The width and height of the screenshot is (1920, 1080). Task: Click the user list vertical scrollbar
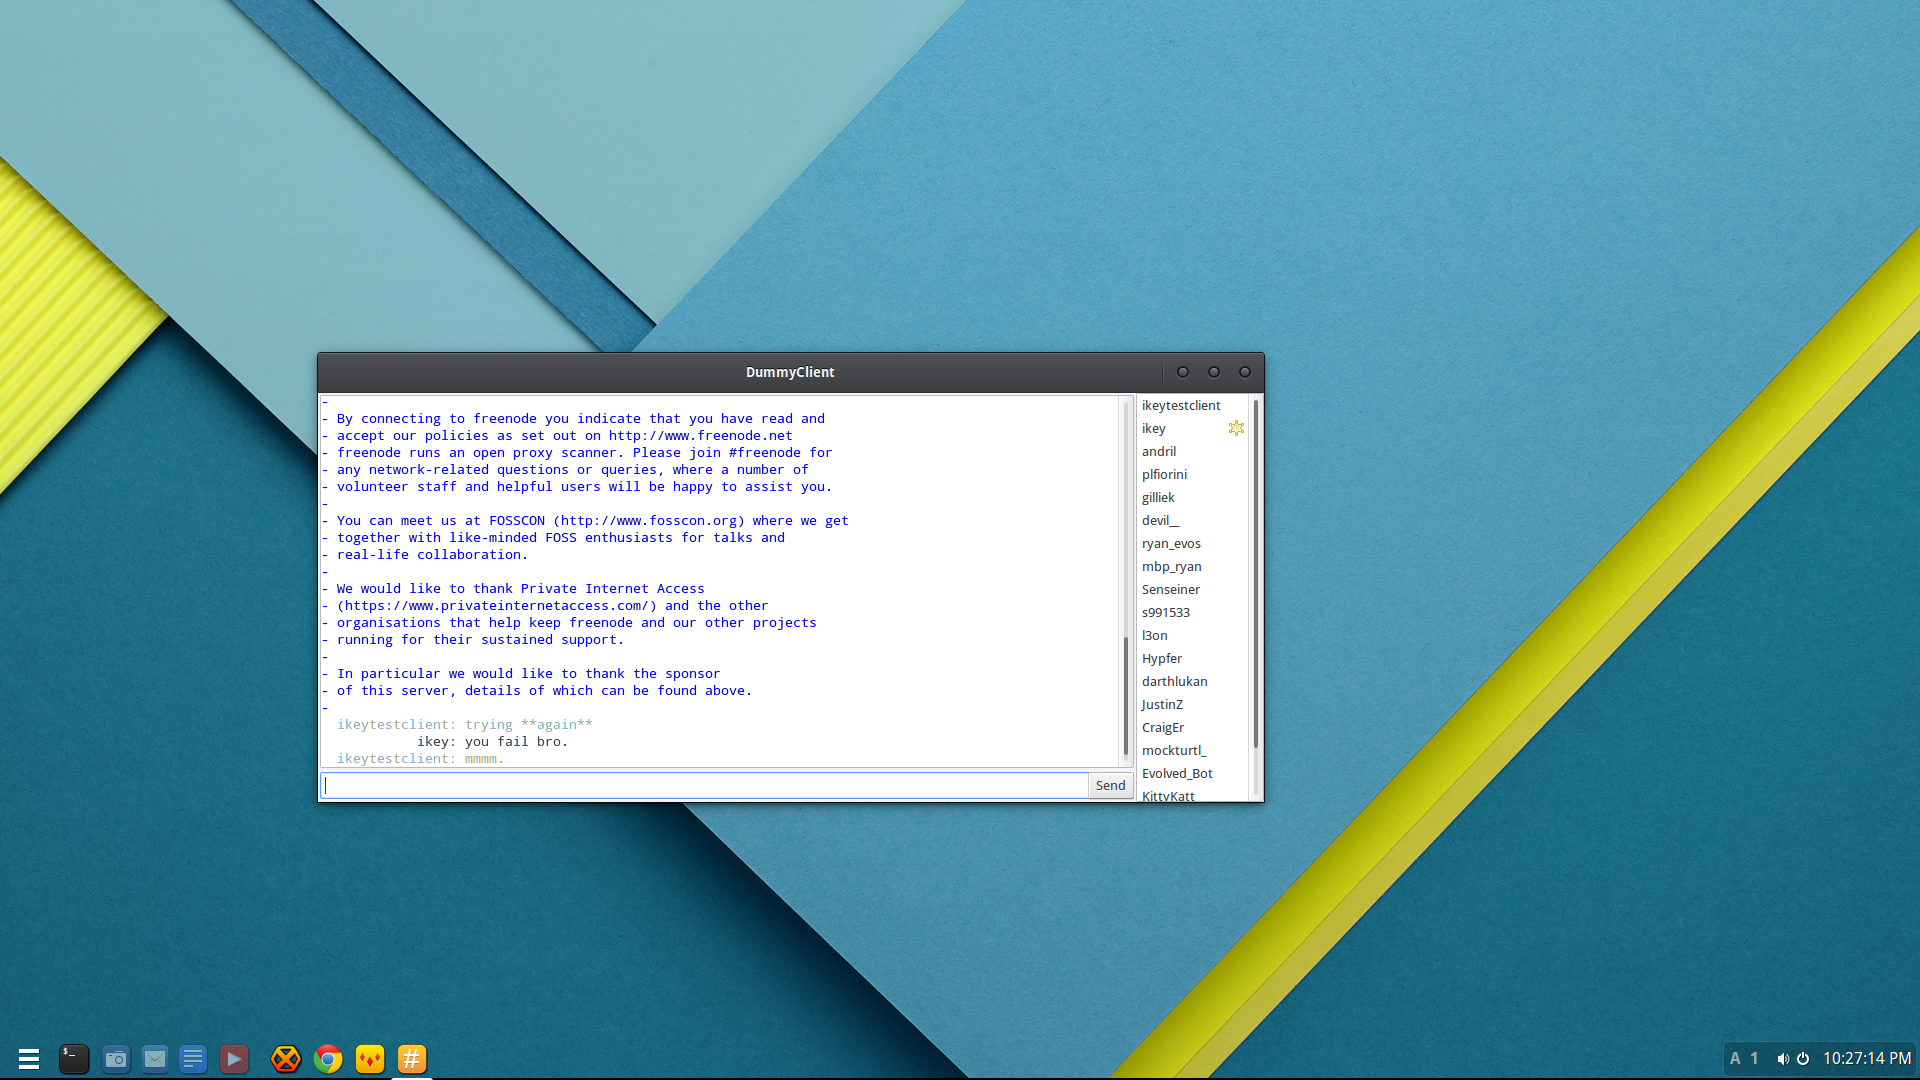(1256, 573)
